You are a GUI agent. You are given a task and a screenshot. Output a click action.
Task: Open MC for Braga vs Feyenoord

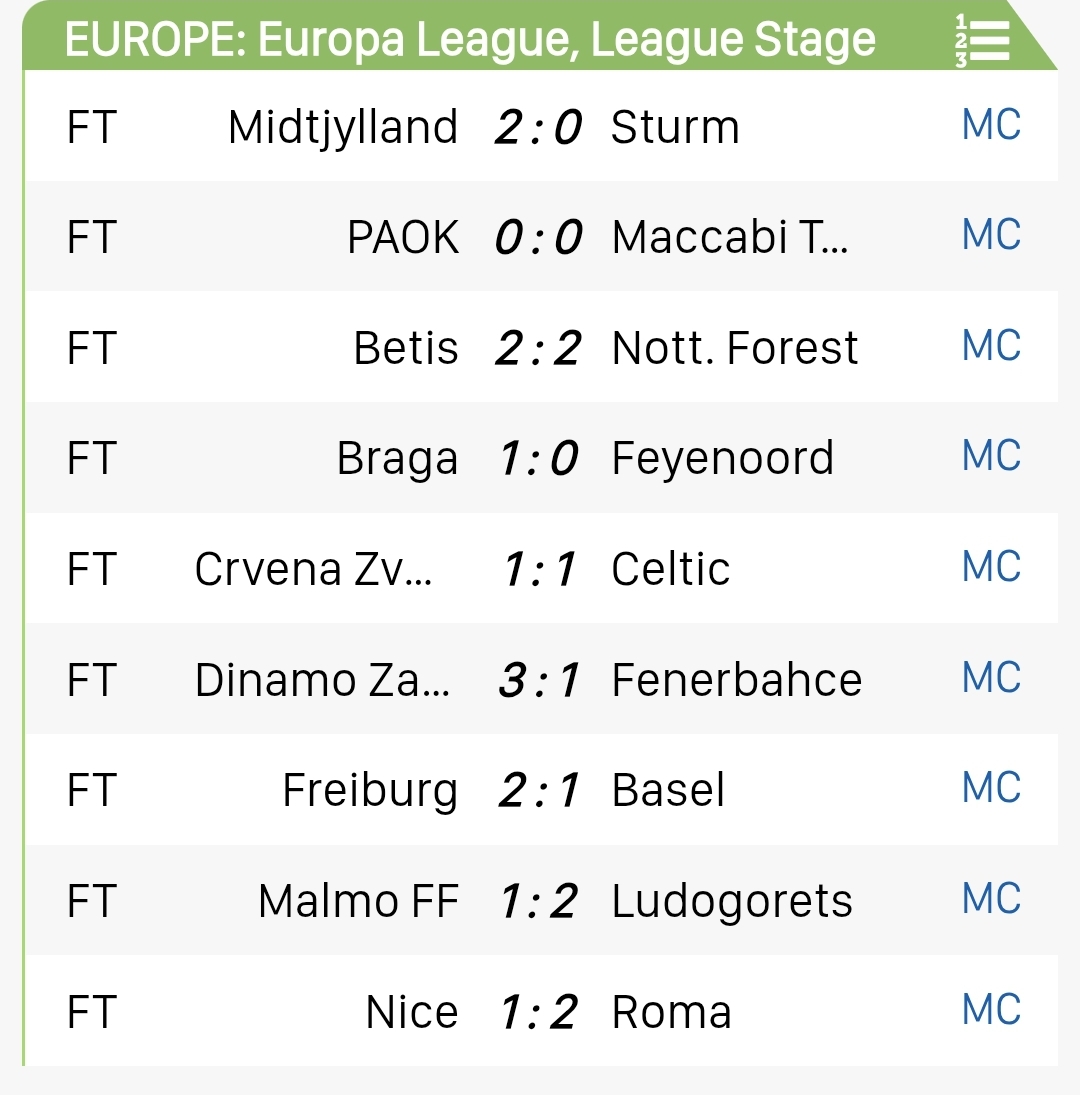click(991, 458)
